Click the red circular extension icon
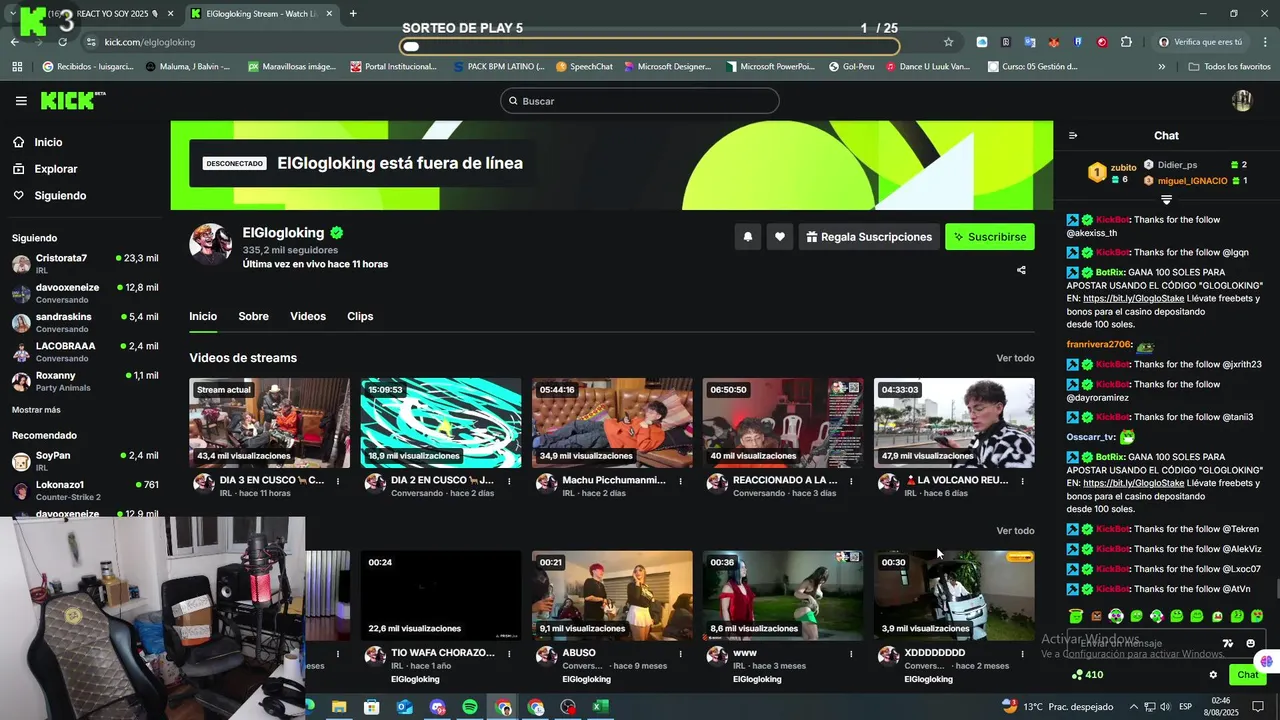This screenshot has width=1280, height=720. coord(1102,42)
